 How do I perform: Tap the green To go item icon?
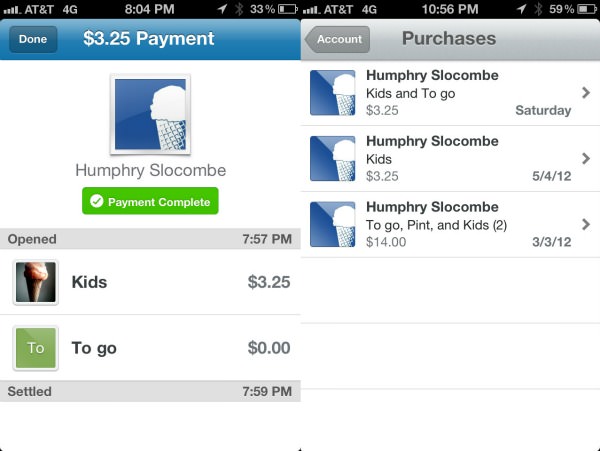pos(36,348)
